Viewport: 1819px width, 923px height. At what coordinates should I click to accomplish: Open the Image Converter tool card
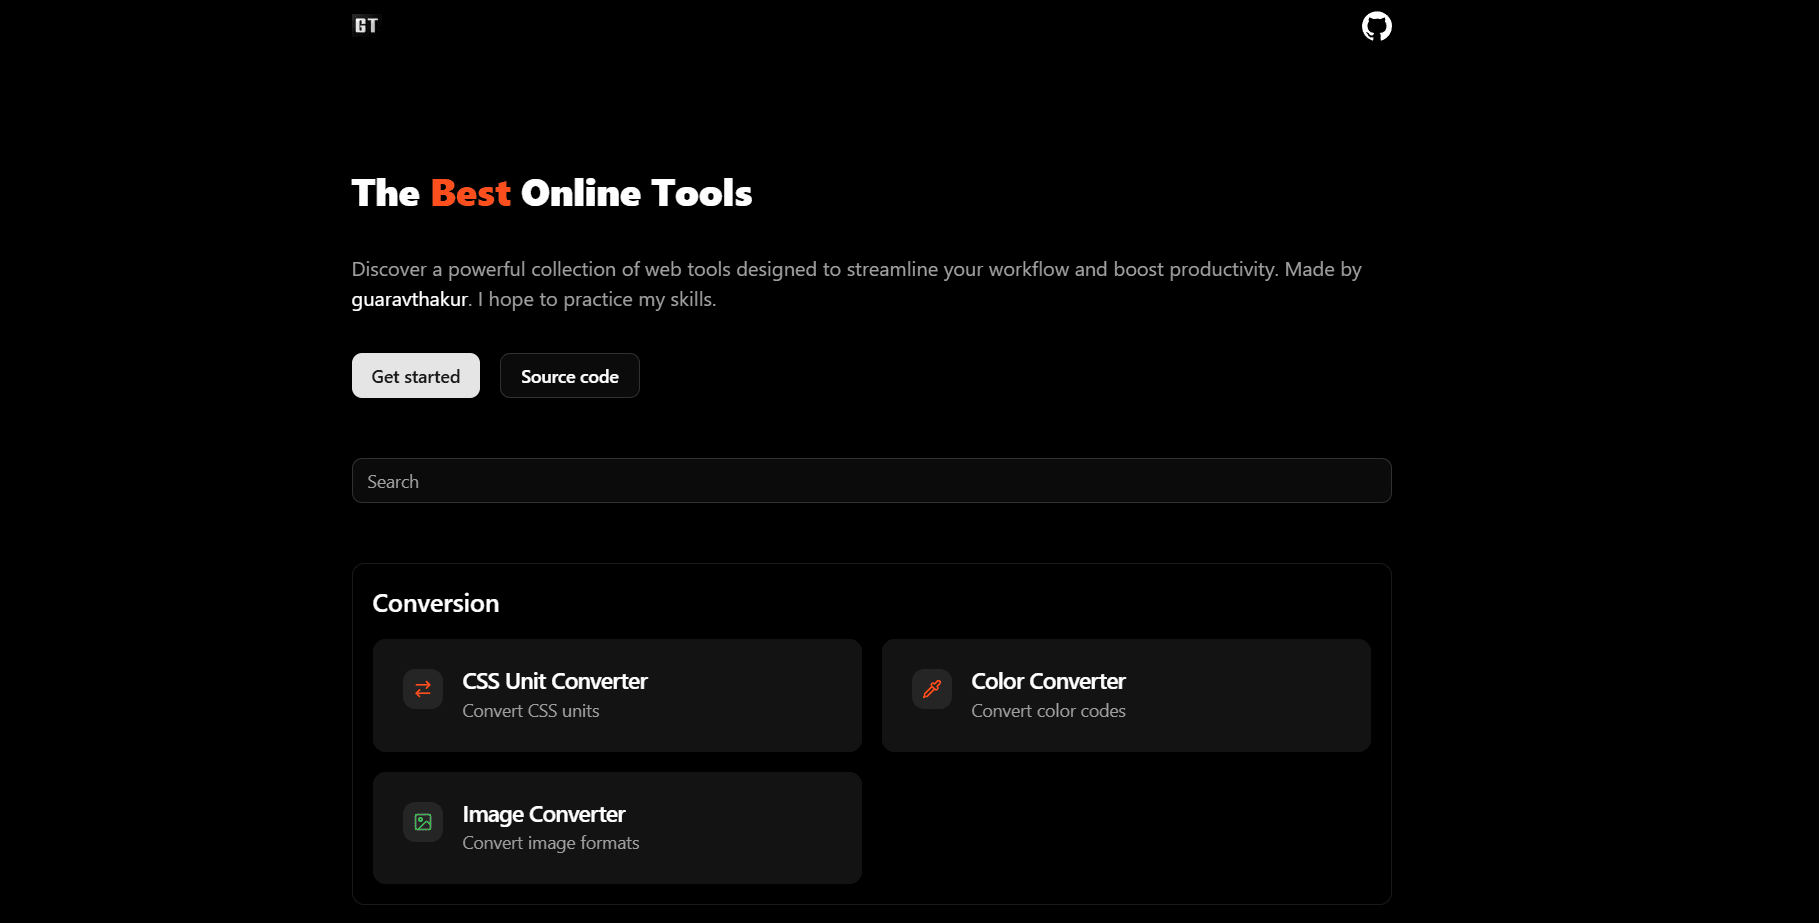point(616,827)
